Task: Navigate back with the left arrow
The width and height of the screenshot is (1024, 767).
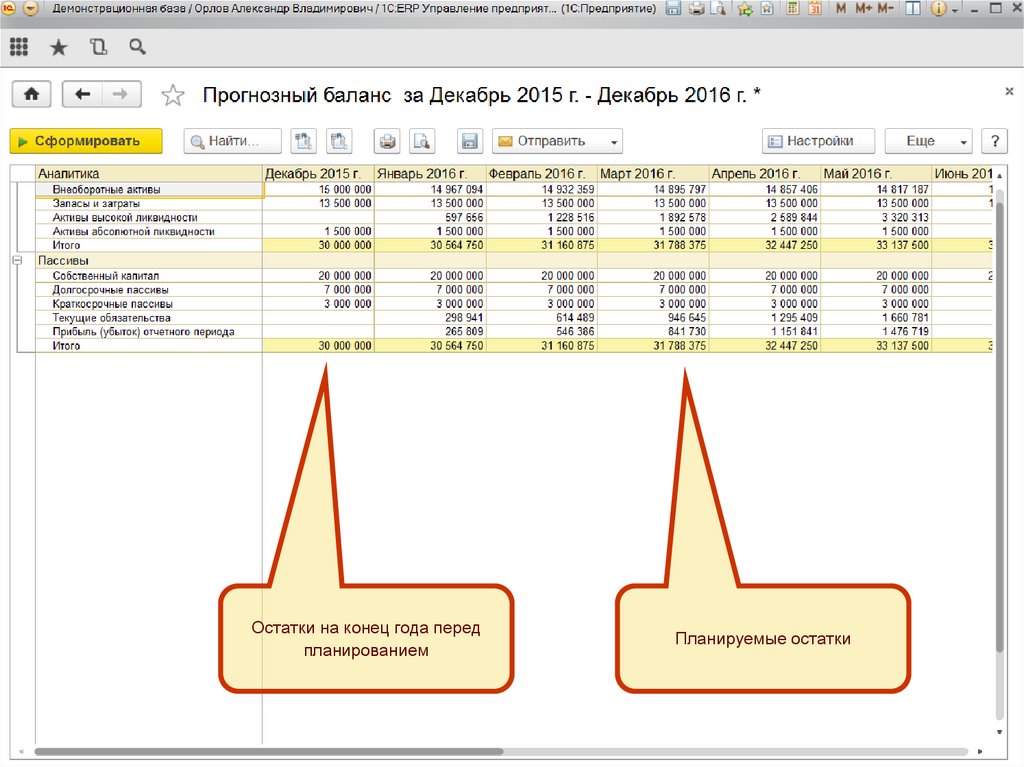Action: 83,94
